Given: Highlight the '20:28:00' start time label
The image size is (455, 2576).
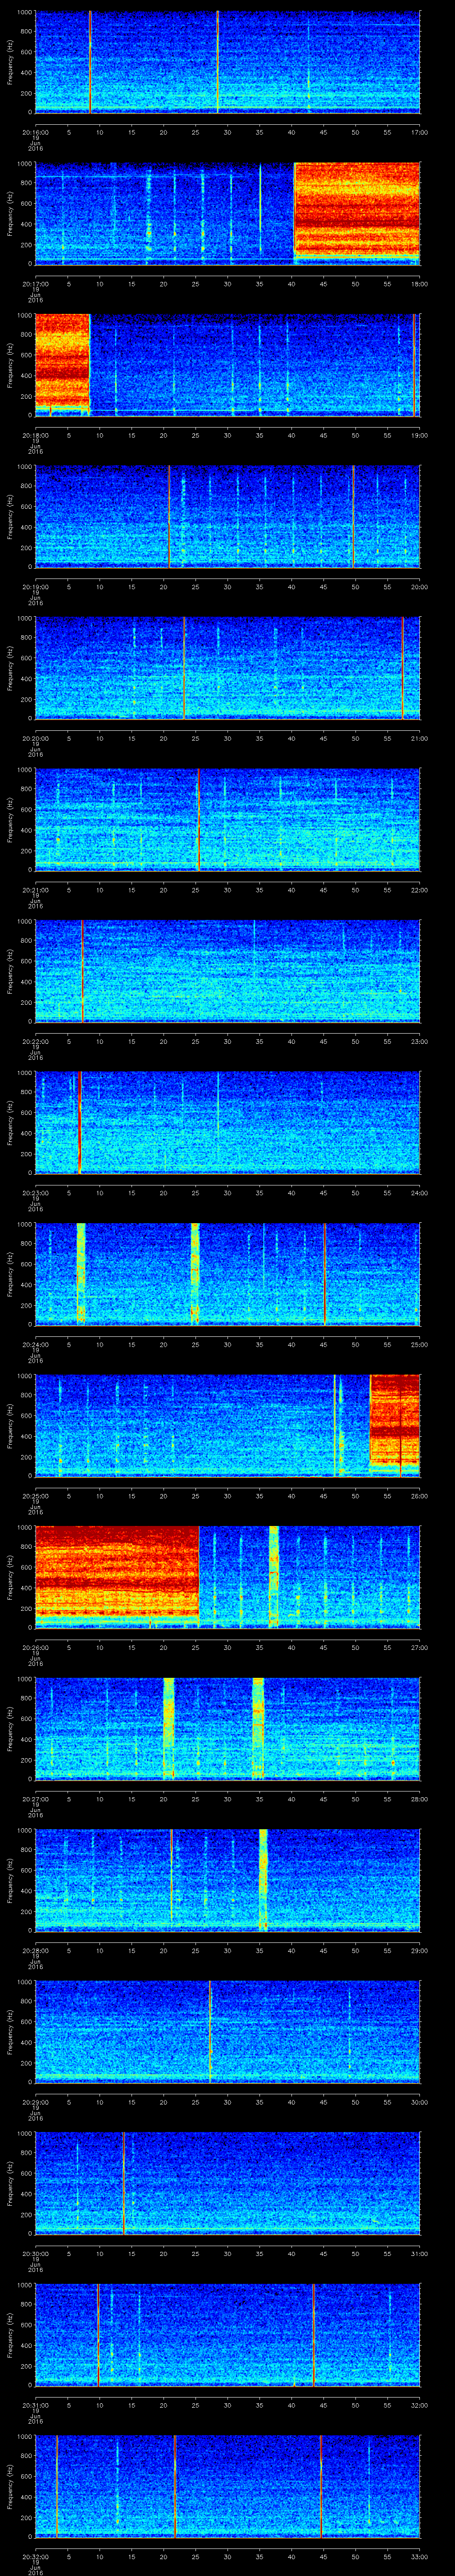Looking at the screenshot, I should pos(35,1950).
